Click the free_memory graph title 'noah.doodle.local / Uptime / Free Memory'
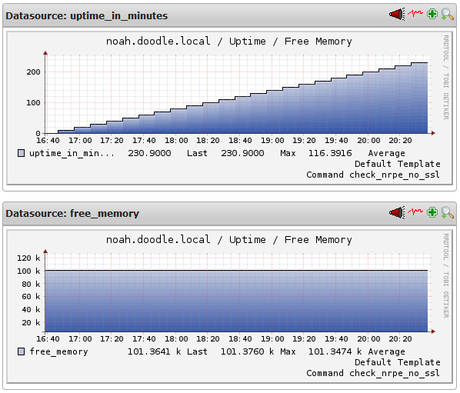The image size is (460, 393). coord(229,239)
